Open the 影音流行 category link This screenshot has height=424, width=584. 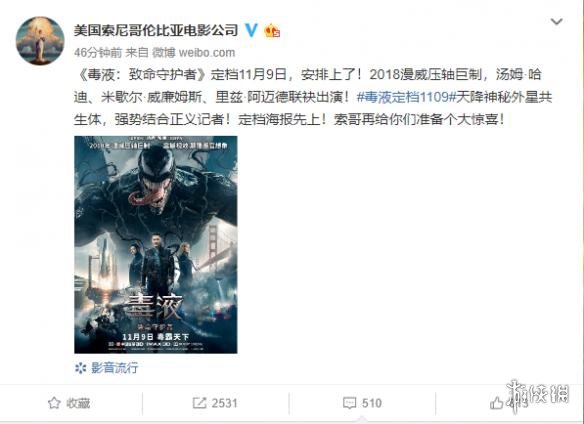tap(115, 368)
